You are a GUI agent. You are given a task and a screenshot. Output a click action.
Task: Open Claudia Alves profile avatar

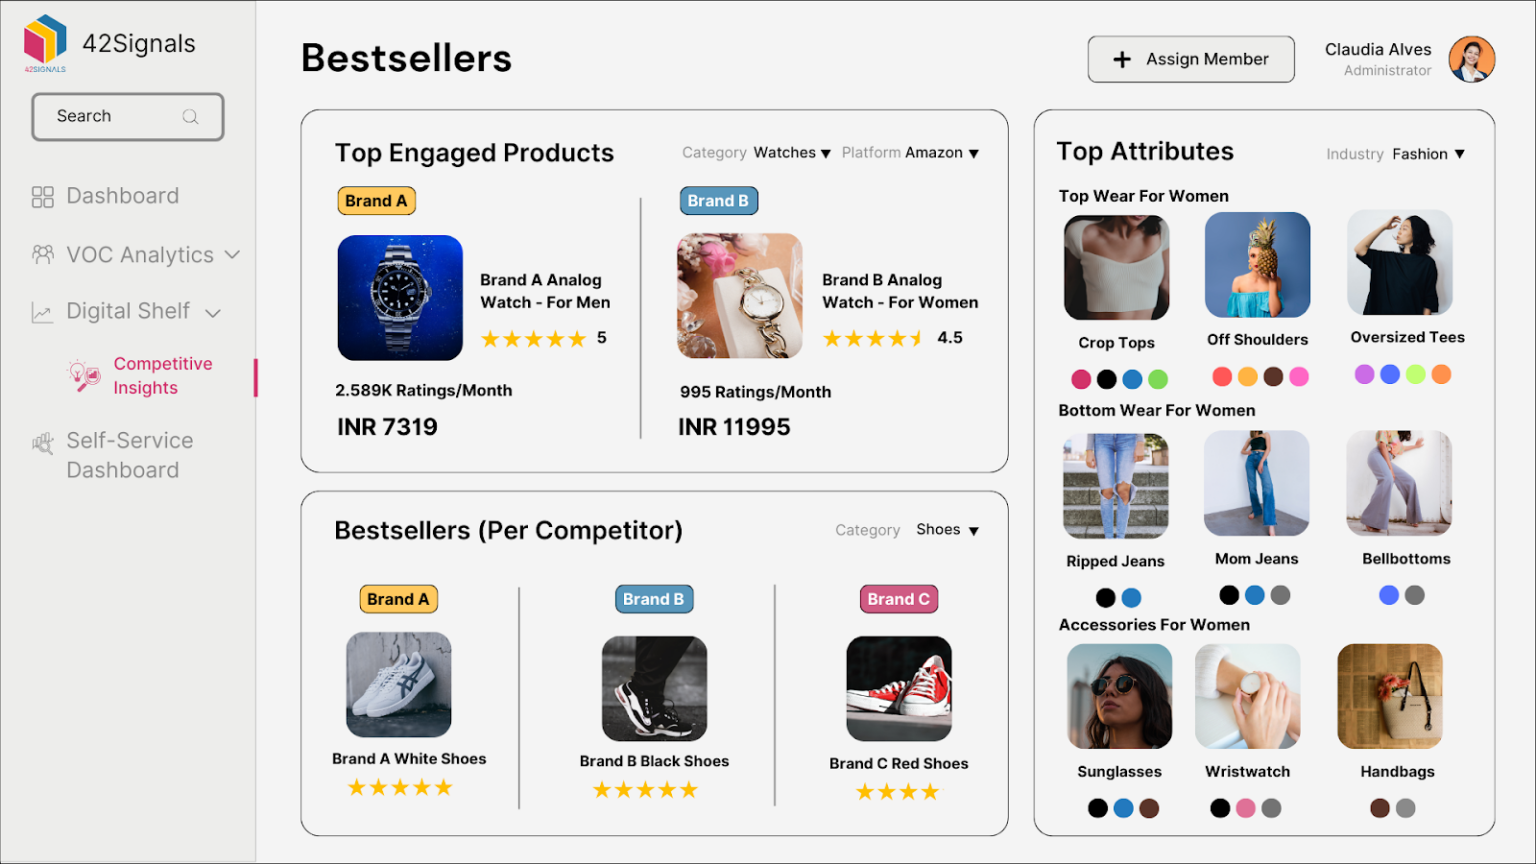(1471, 59)
